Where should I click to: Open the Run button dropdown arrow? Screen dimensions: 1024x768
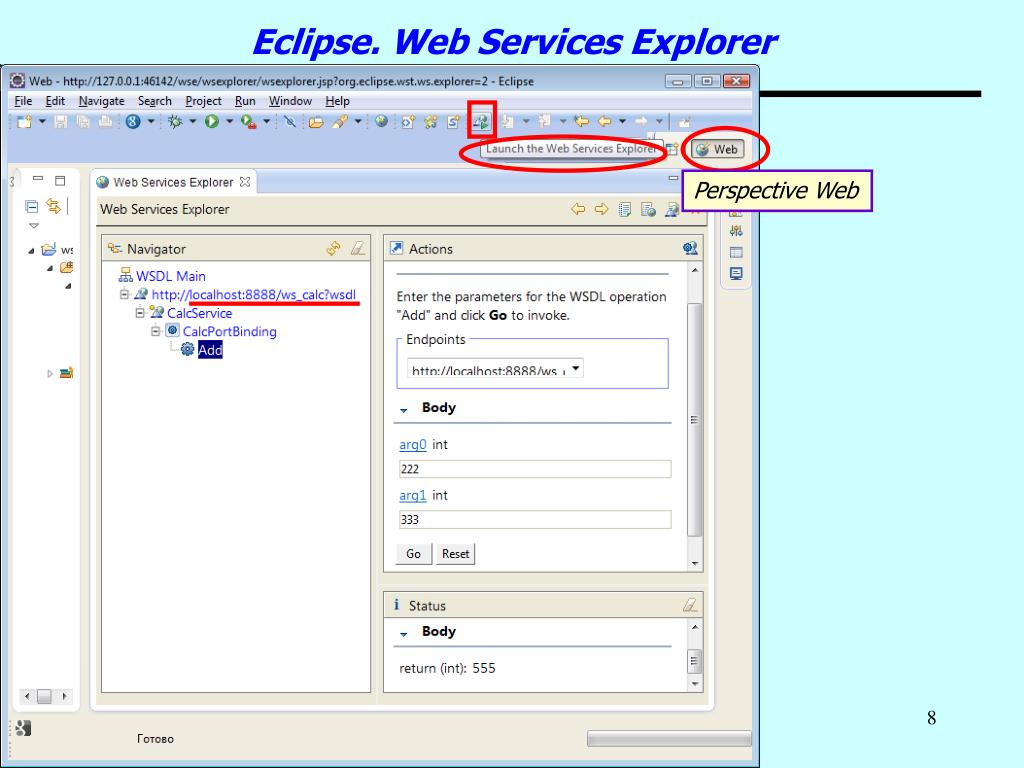pyautogui.click(x=229, y=121)
